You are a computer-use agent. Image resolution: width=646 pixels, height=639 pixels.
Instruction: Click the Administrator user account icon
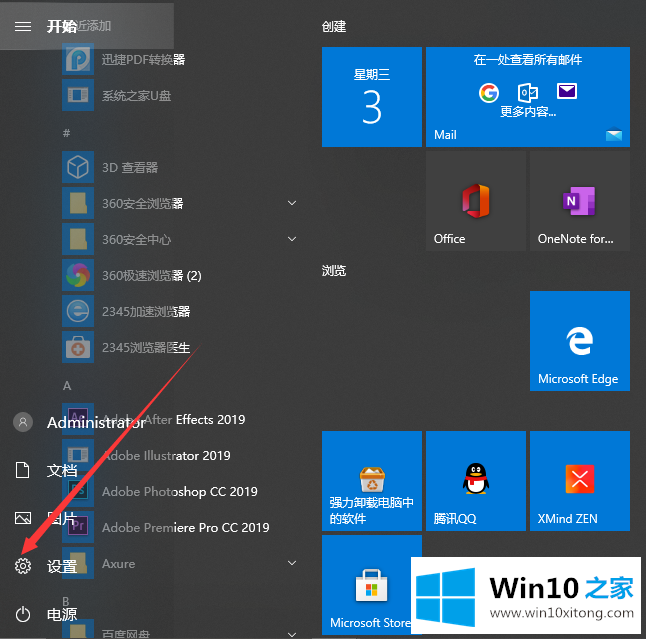[x=23, y=422]
